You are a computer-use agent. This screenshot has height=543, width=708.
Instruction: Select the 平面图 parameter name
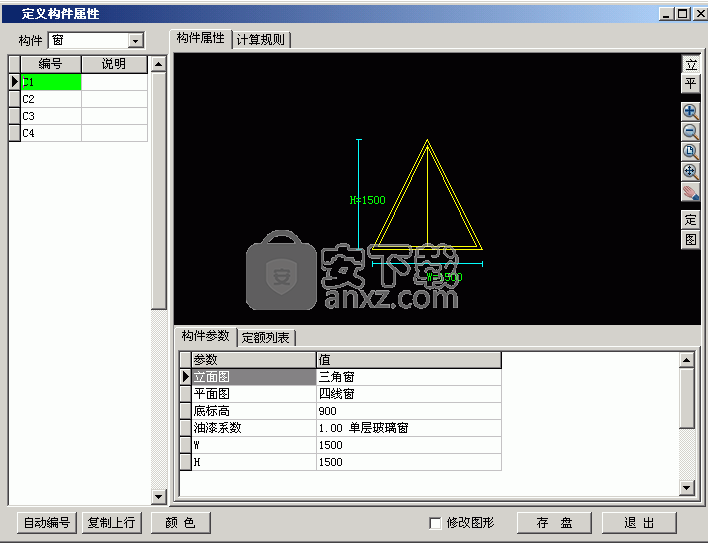[x=254, y=394]
